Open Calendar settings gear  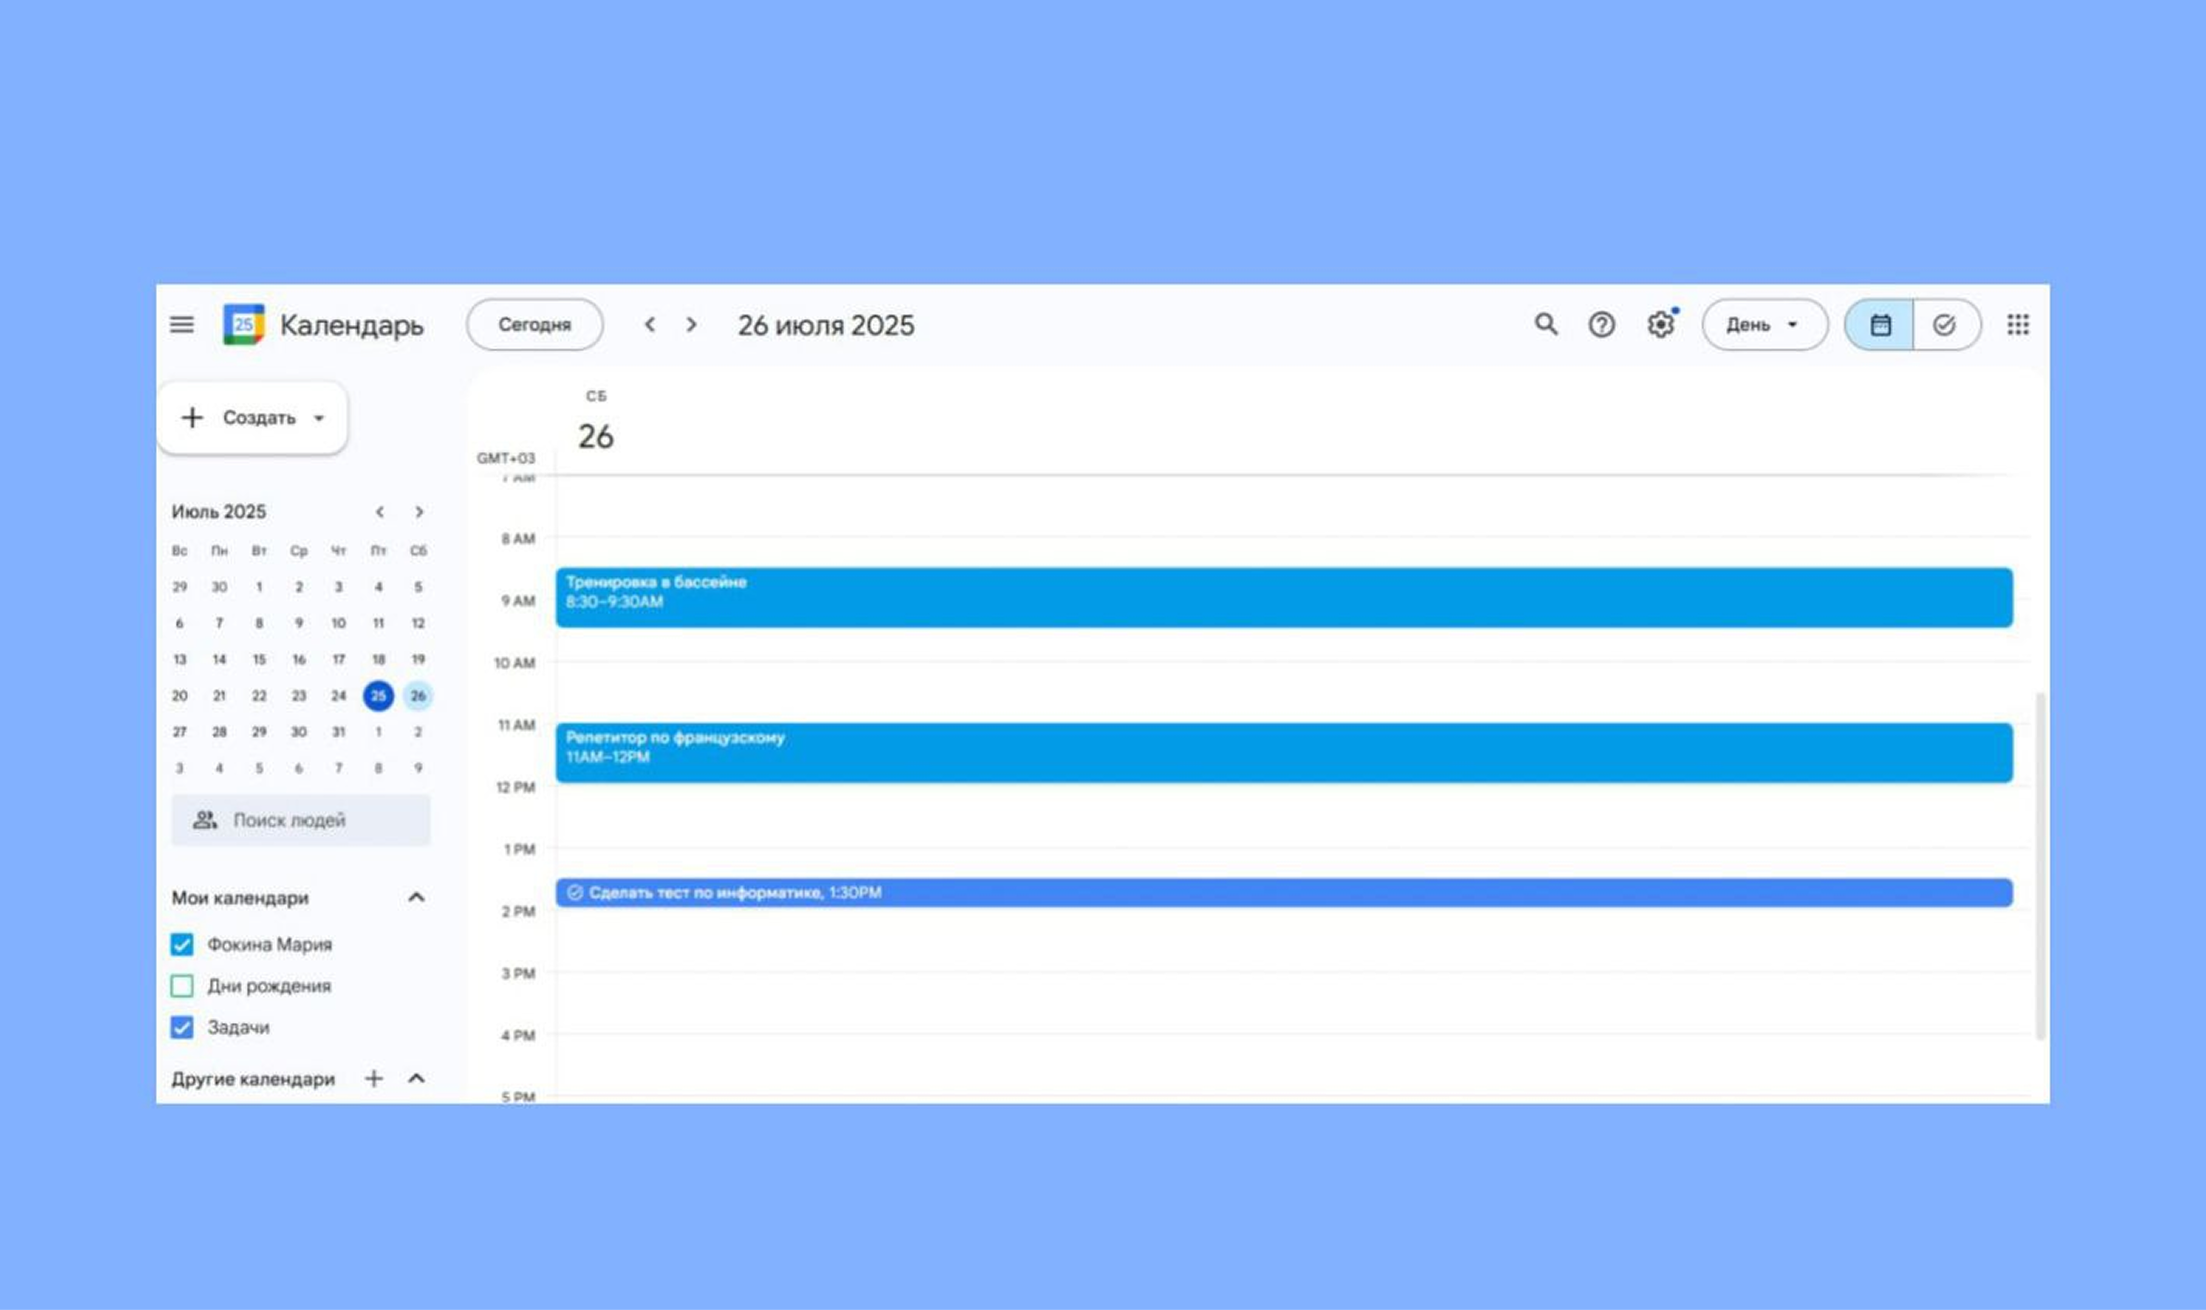click(1659, 324)
